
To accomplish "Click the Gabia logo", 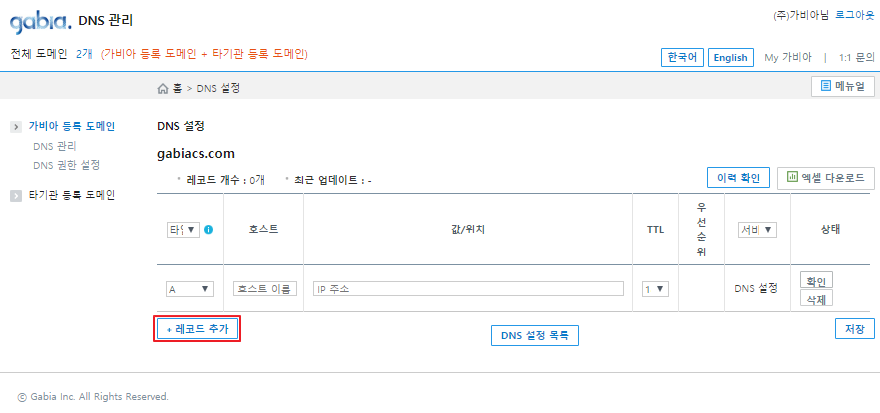I will (40, 19).
